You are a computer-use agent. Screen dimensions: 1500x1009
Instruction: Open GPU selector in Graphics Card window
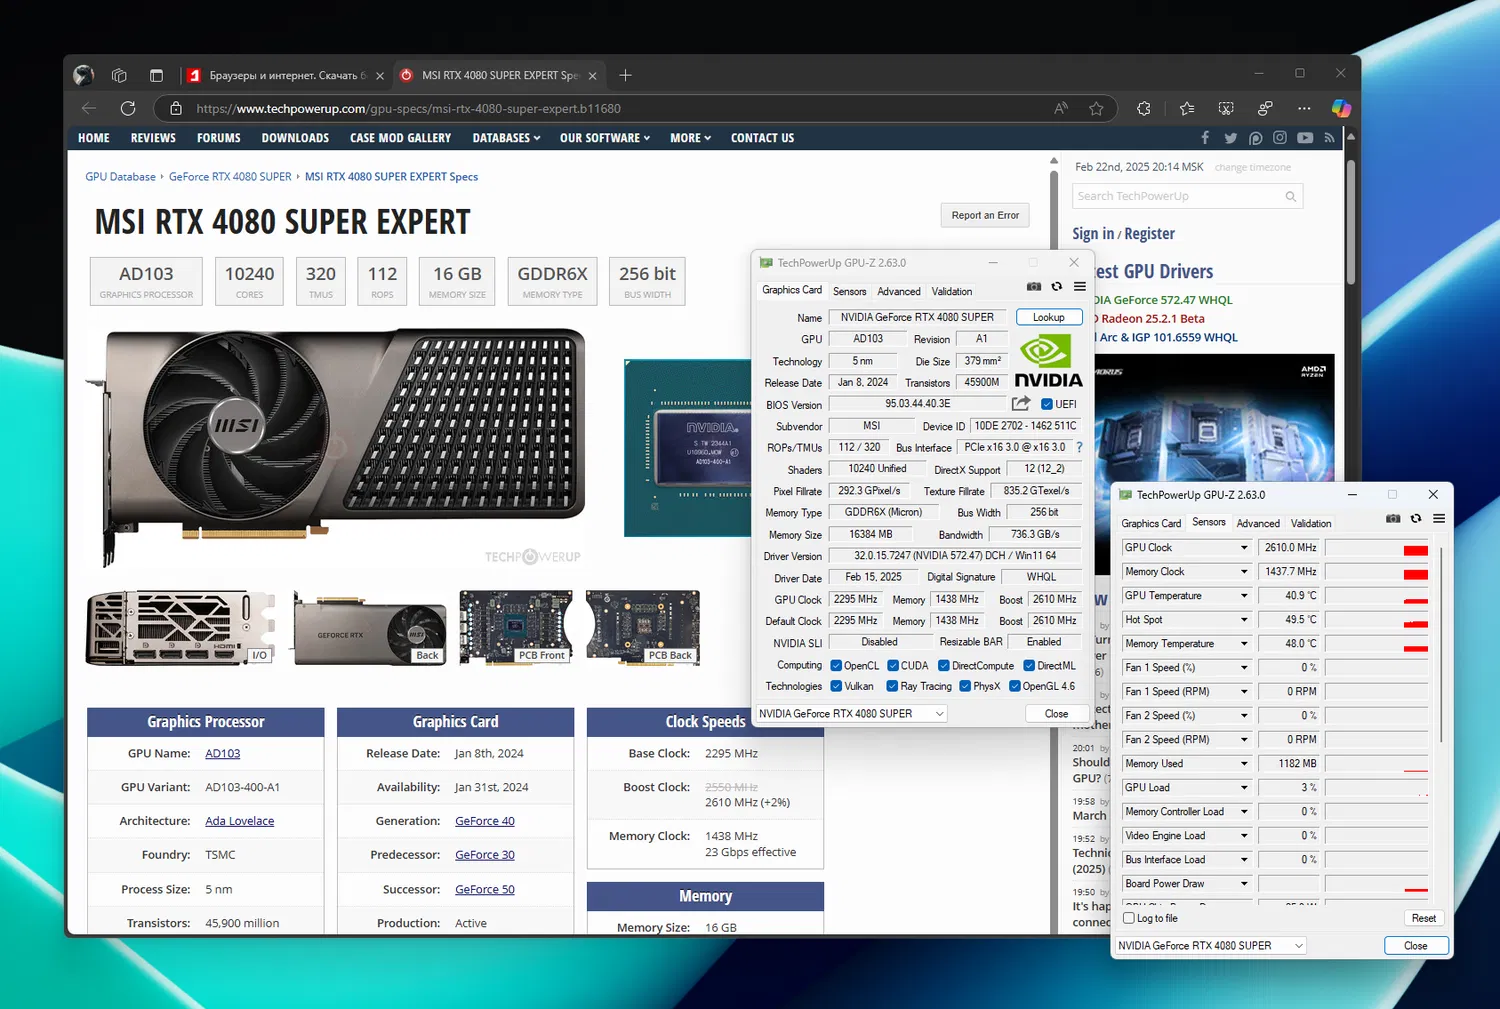click(851, 714)
